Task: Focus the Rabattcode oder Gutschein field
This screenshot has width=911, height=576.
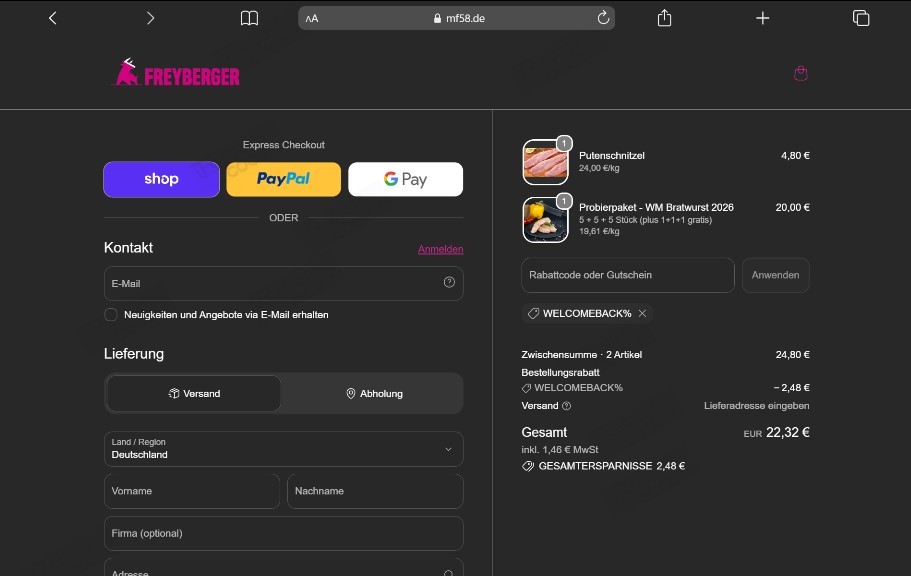Action: tap(628, 275)
